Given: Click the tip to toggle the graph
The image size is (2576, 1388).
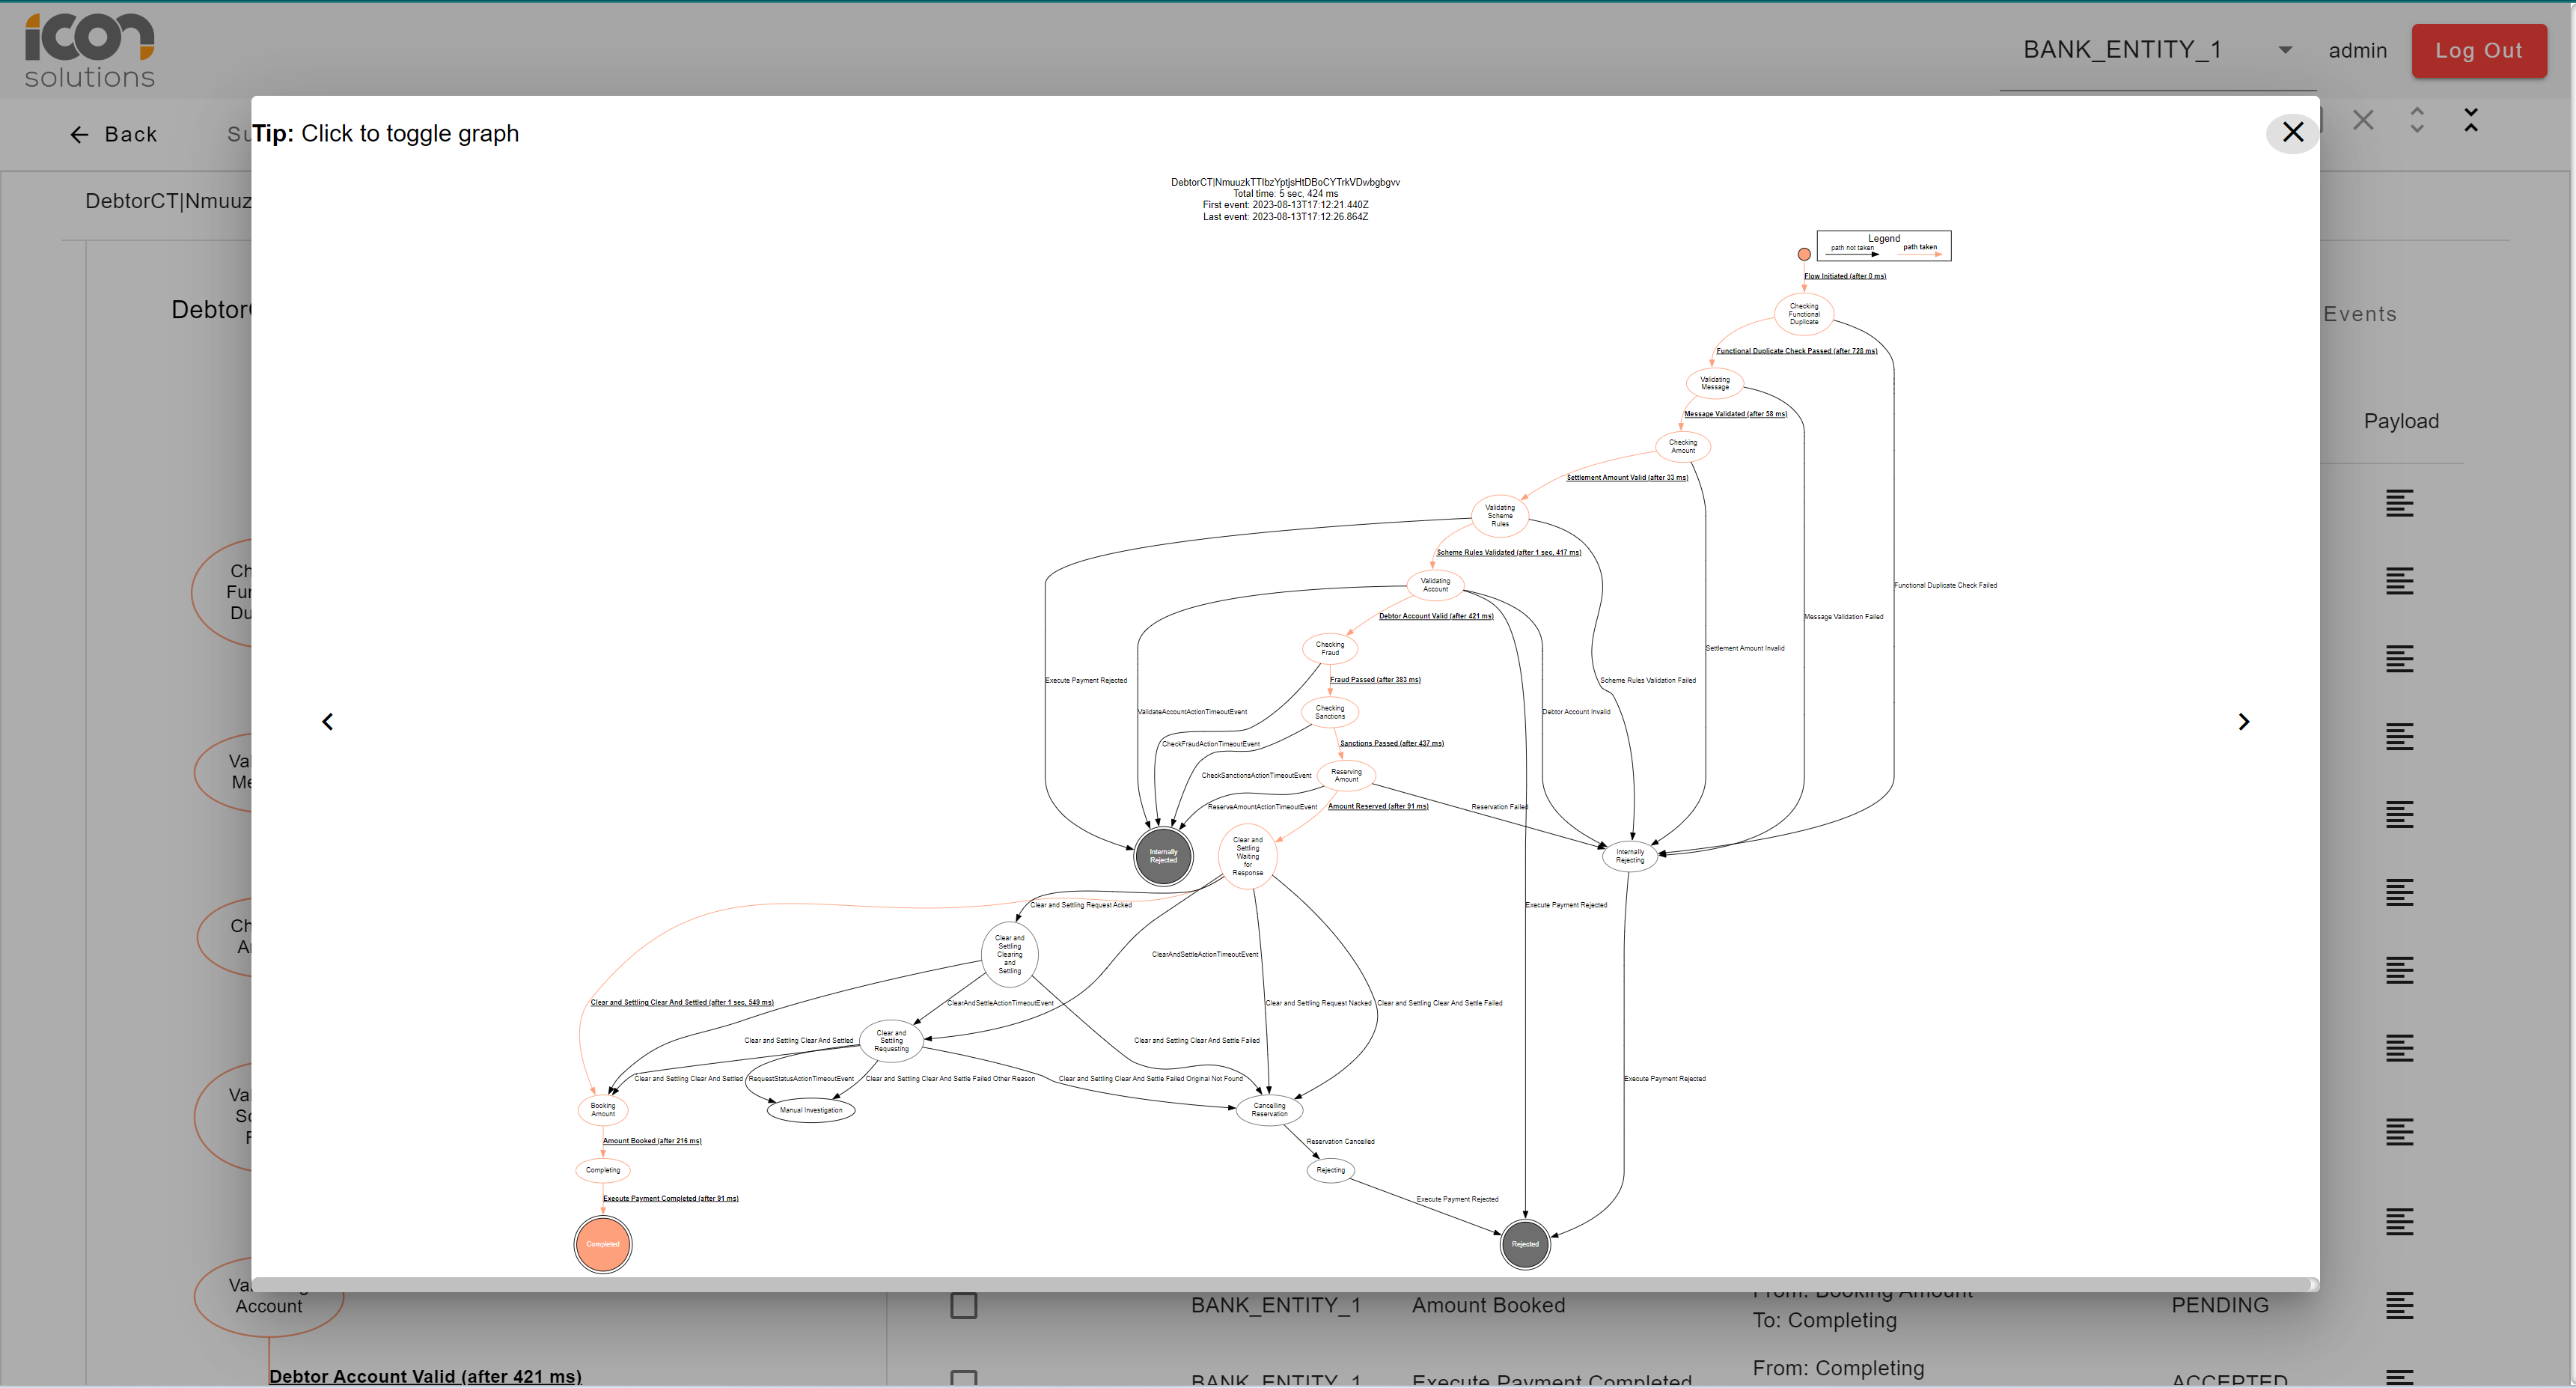Looking at the screenshot, I should click(x=385, y=133).
